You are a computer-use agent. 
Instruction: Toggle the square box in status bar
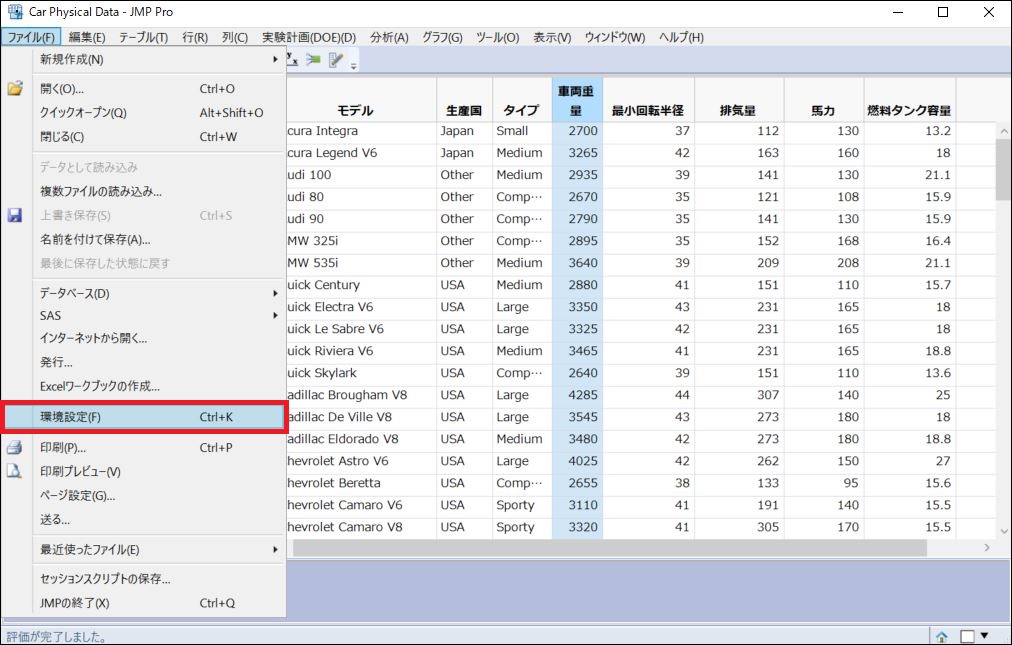[x=967, y=637]
